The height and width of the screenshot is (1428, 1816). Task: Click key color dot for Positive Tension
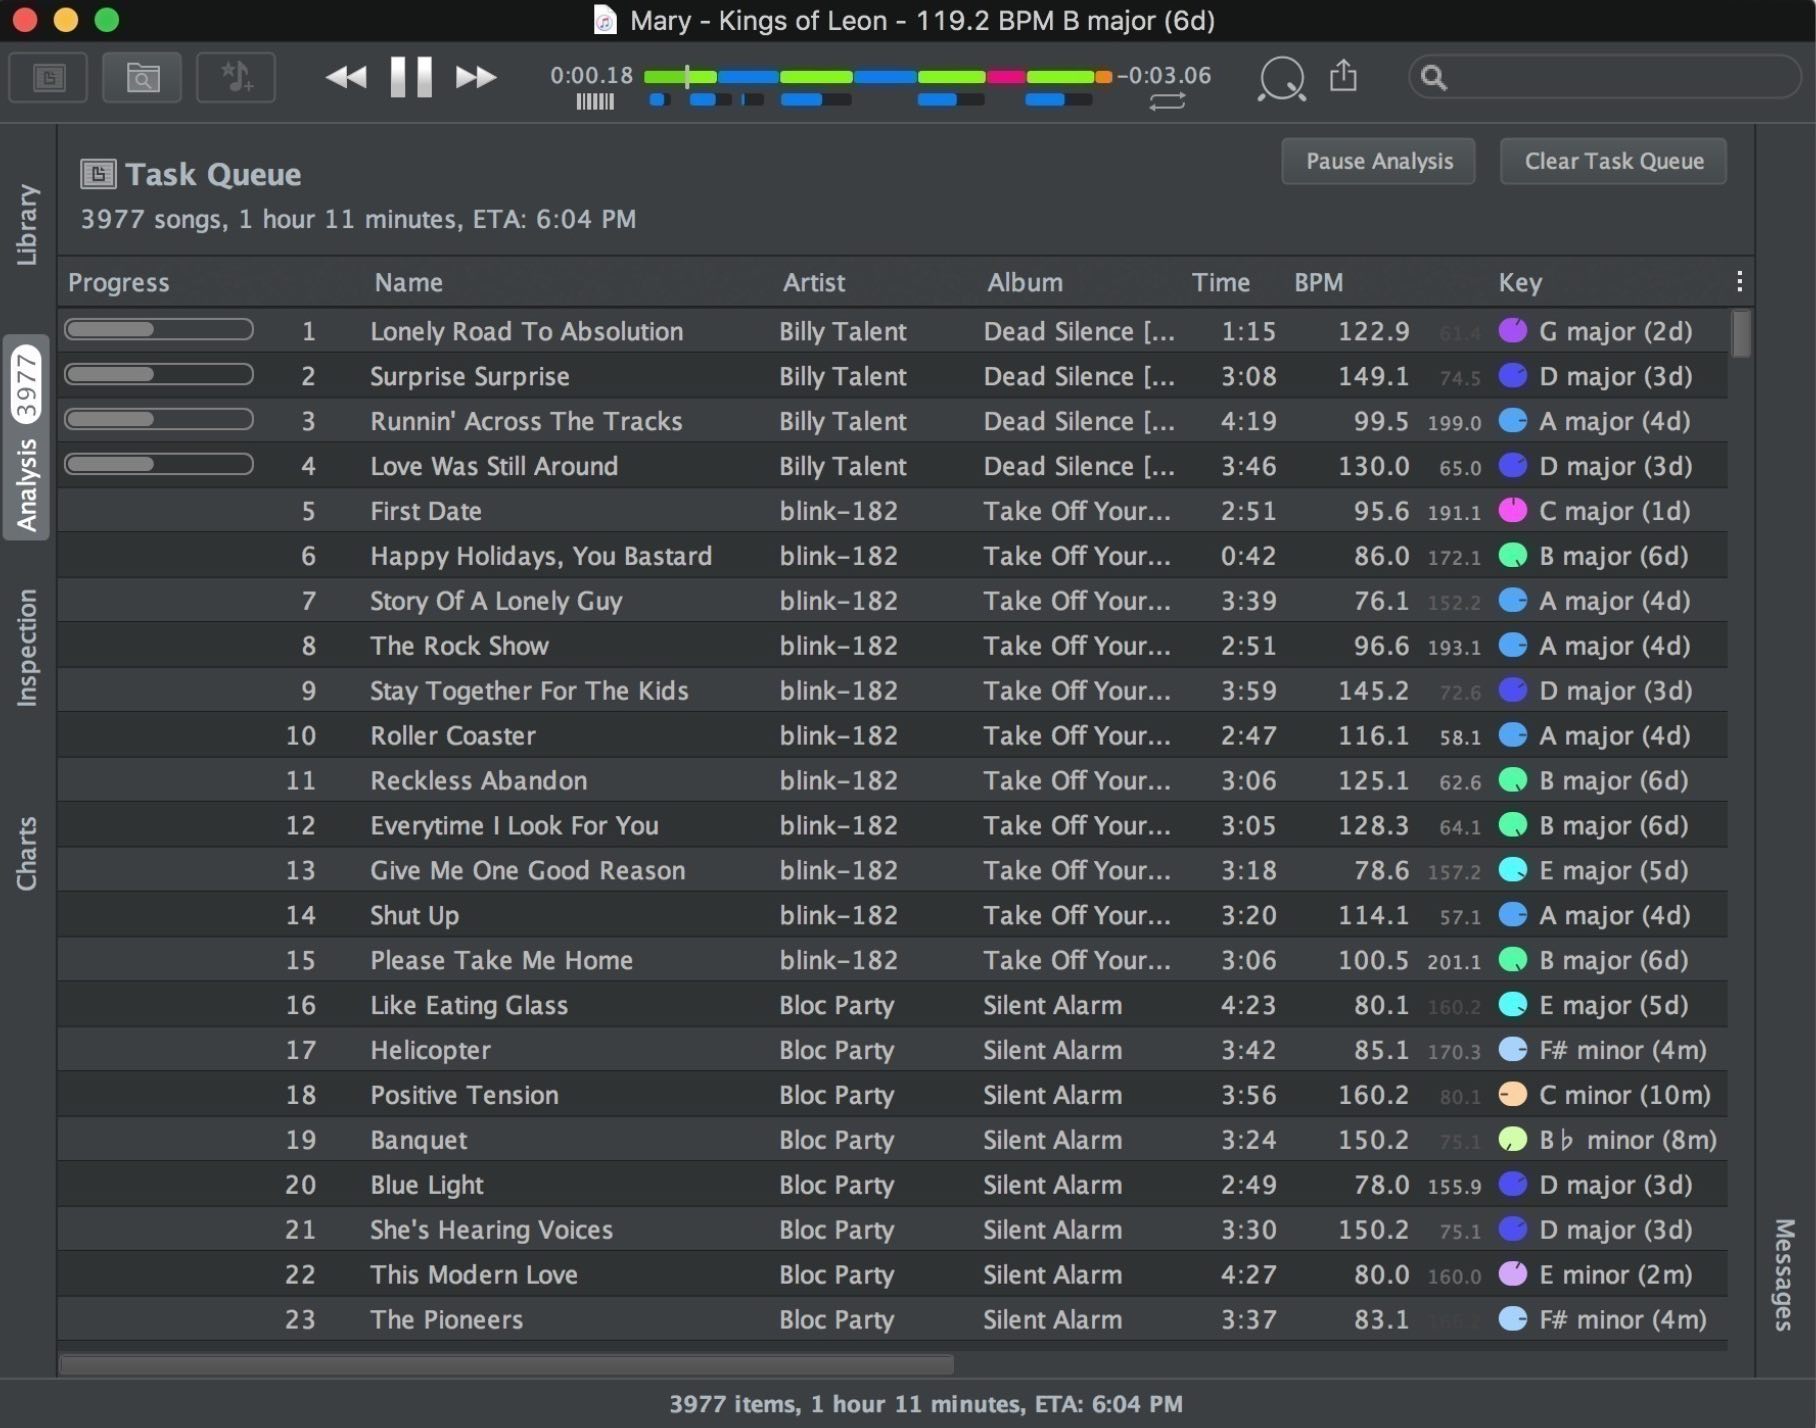click(x=1513, y=1094)
